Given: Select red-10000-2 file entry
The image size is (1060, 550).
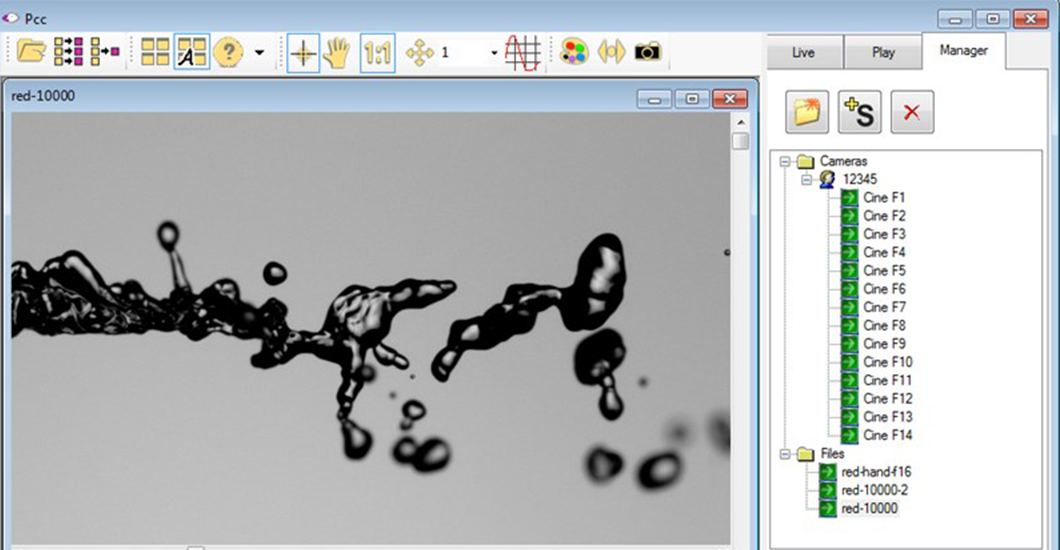Looking at the screenshot, I should pyautogui.click(x=875, y=491).
